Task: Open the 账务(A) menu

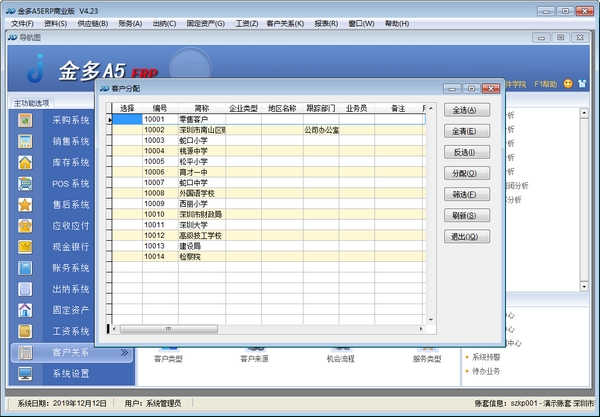Action: (130, 24)
